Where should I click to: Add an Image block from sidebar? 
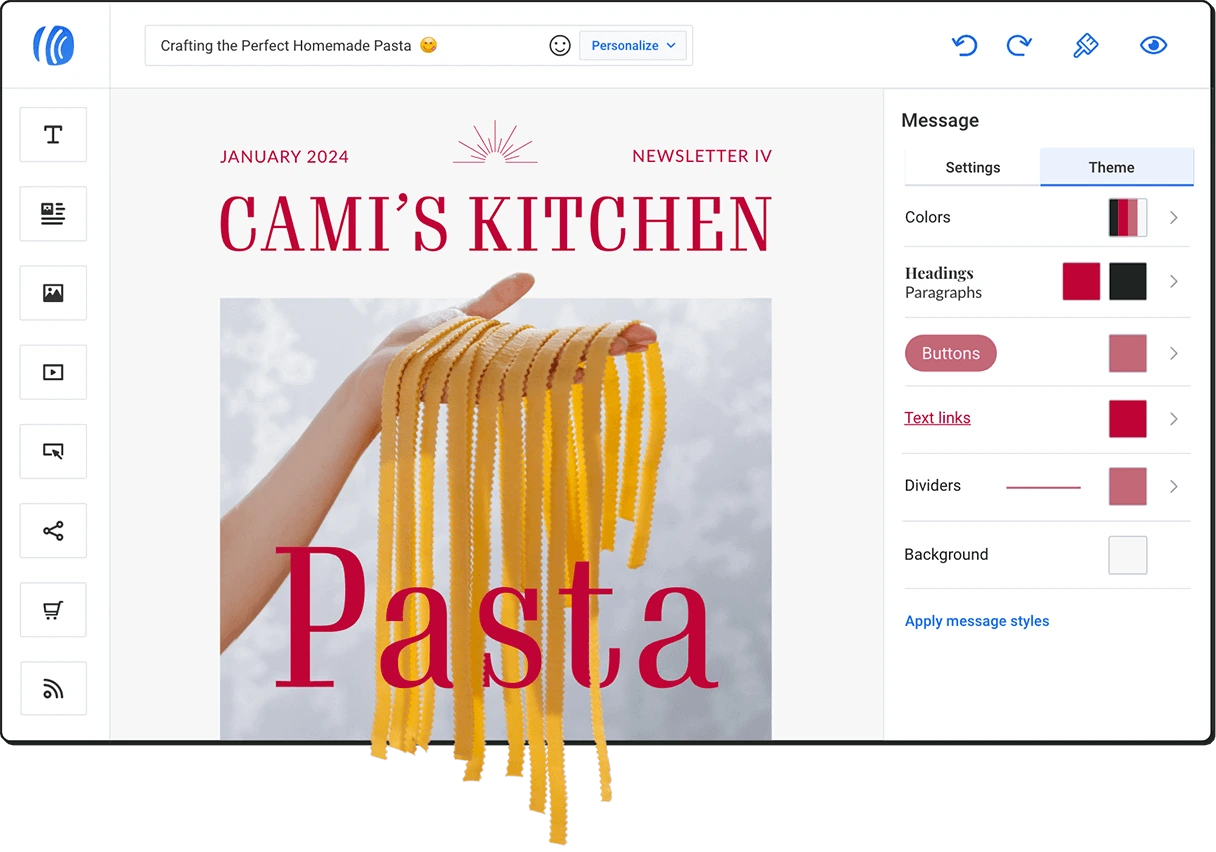coord(53,293)
